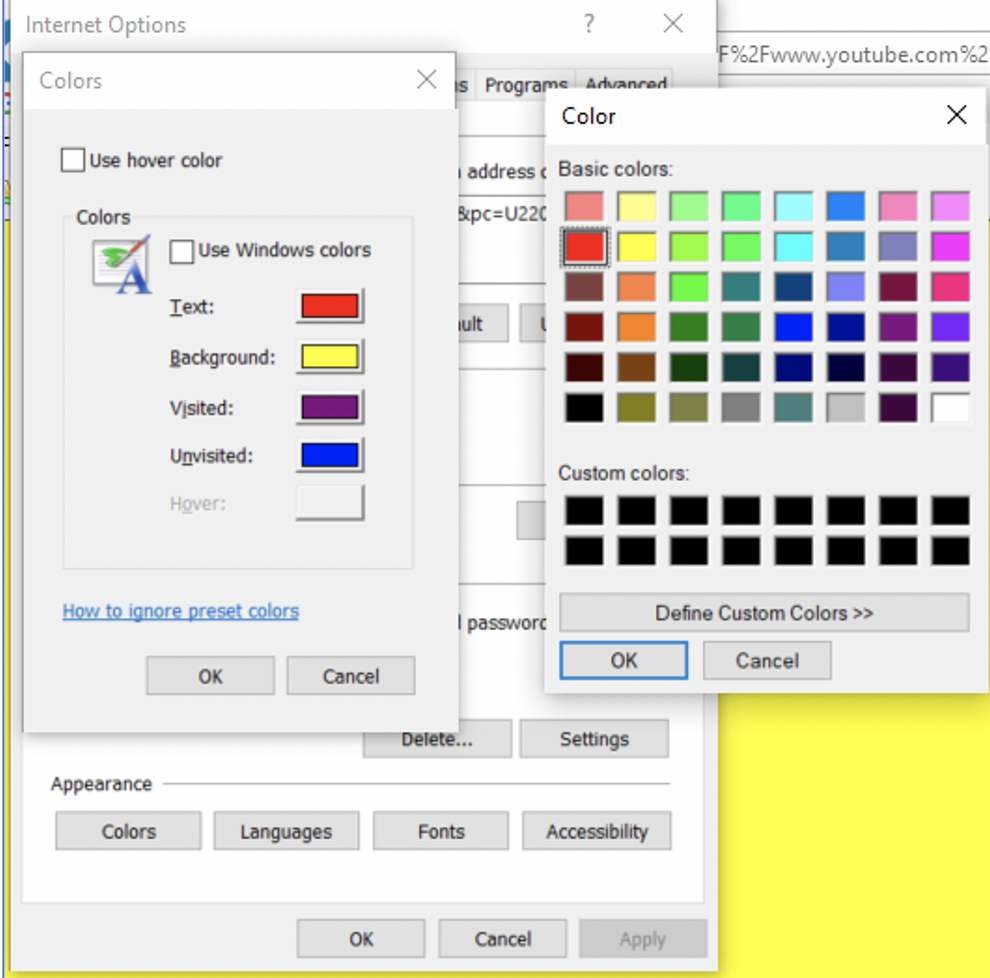Switch to the Programs tab
Viewport: 990px width, 978px height.
click(x=526, y=85)
